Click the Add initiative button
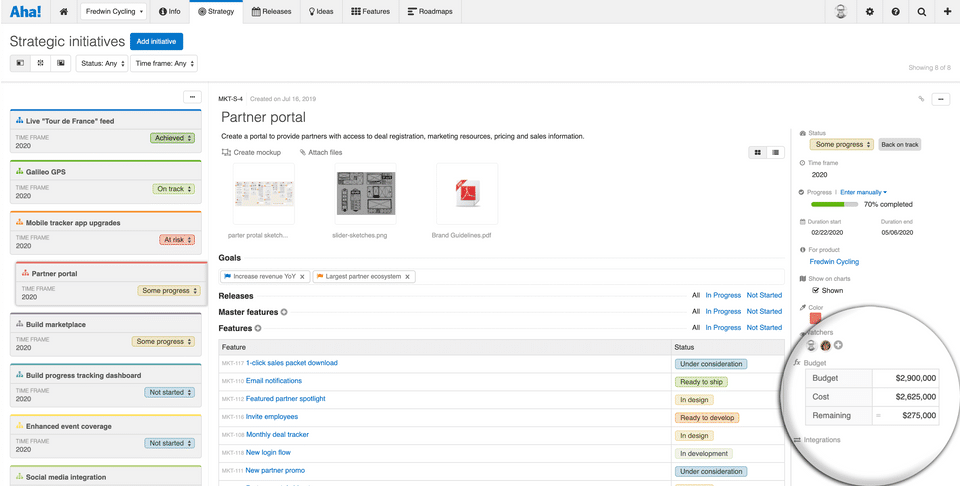This screenshot has height=486, width=960. click(x=157, y=42)
